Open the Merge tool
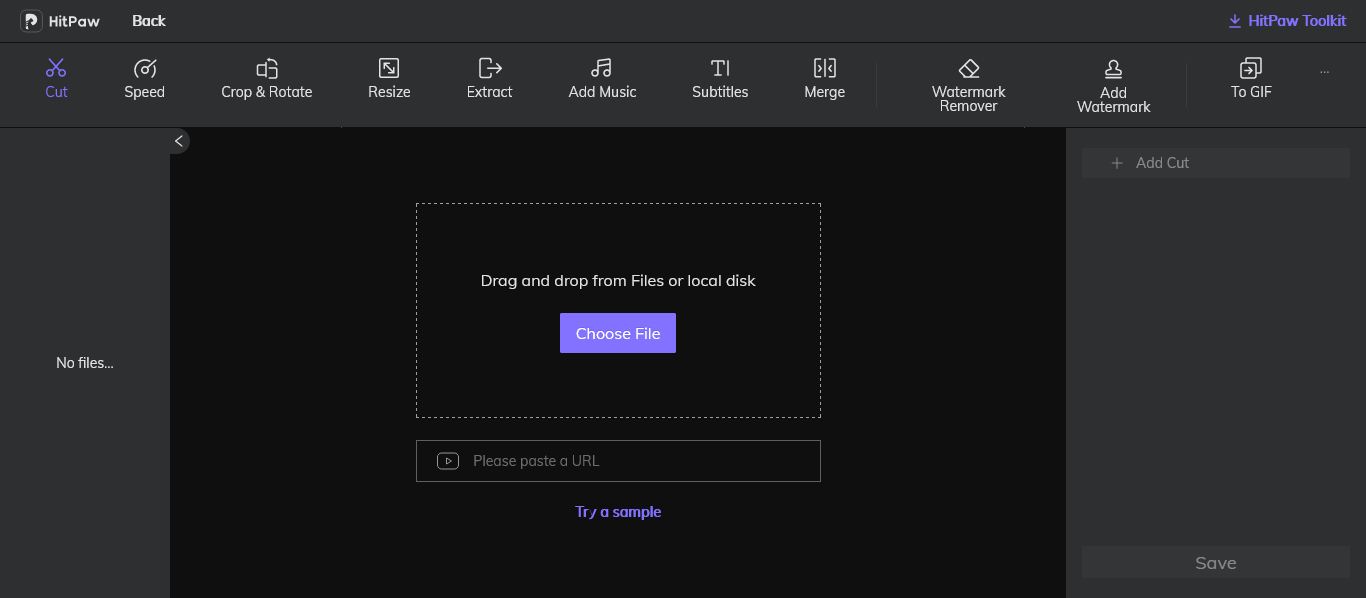Screen dimensions: 1366x598 825,79
